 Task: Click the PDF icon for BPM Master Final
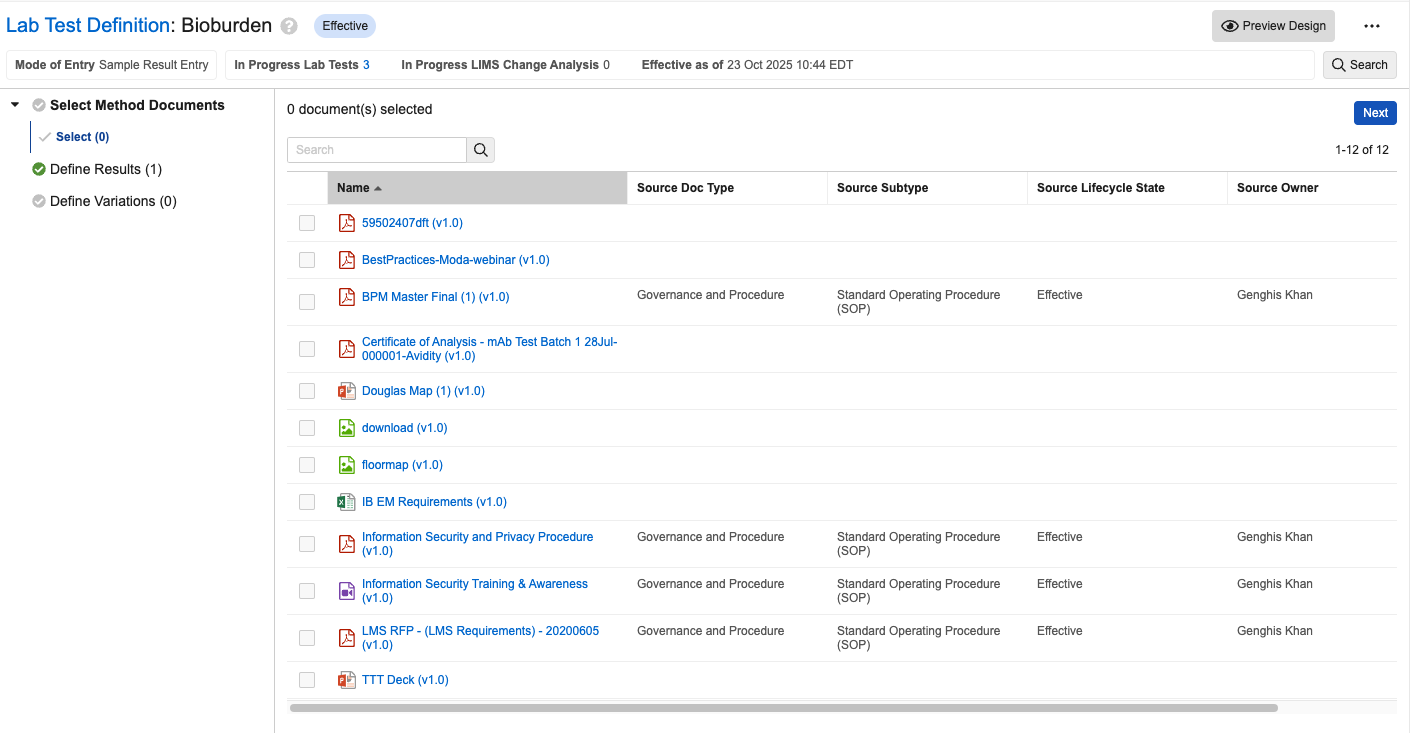[x=347, y=297]
